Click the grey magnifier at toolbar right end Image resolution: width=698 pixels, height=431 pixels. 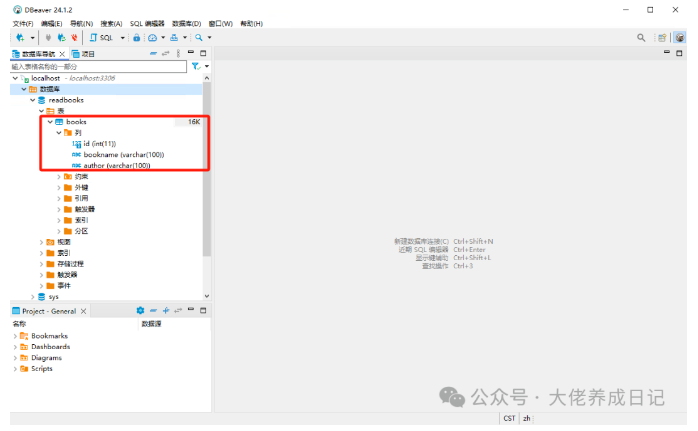coord(641,38)
